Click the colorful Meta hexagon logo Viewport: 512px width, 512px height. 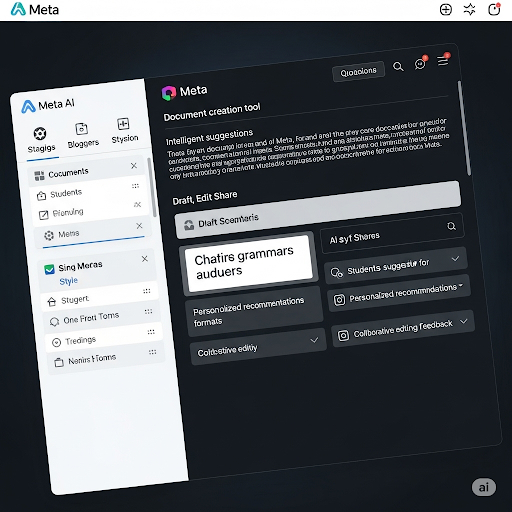(169, 93)
